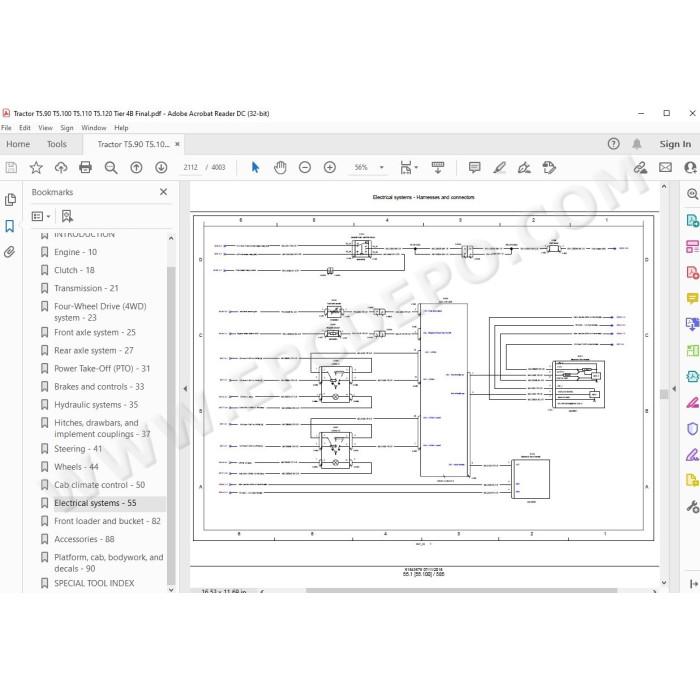
Task: Click the page number input field
Action: point(191,167)
